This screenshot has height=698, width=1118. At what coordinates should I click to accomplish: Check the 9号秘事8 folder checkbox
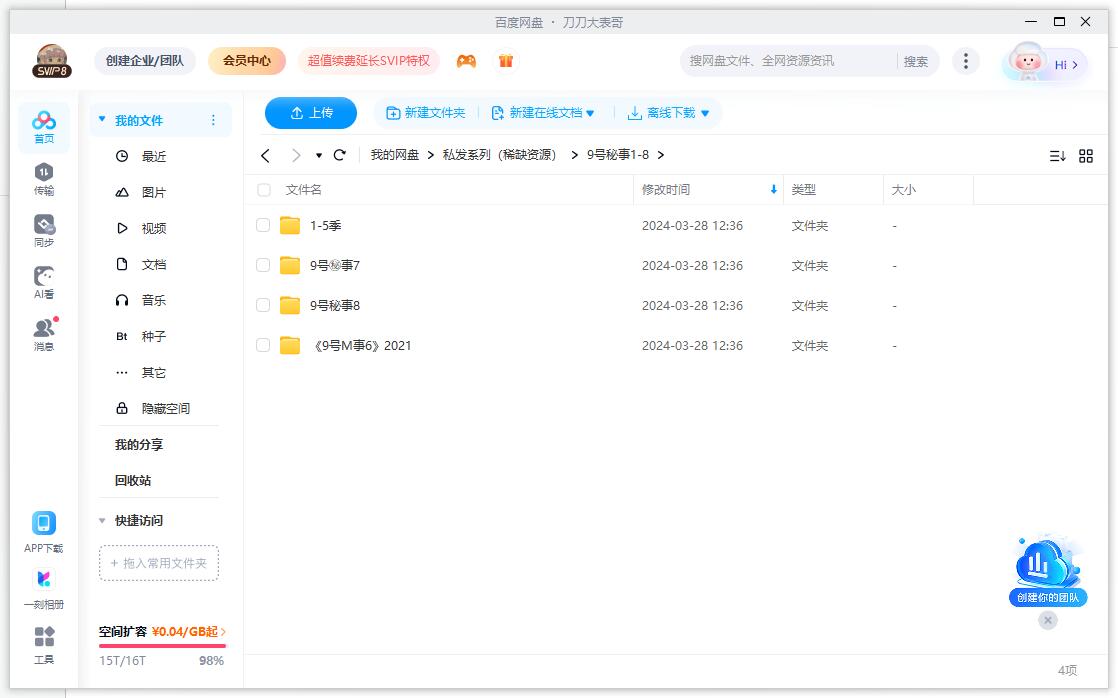263,305
